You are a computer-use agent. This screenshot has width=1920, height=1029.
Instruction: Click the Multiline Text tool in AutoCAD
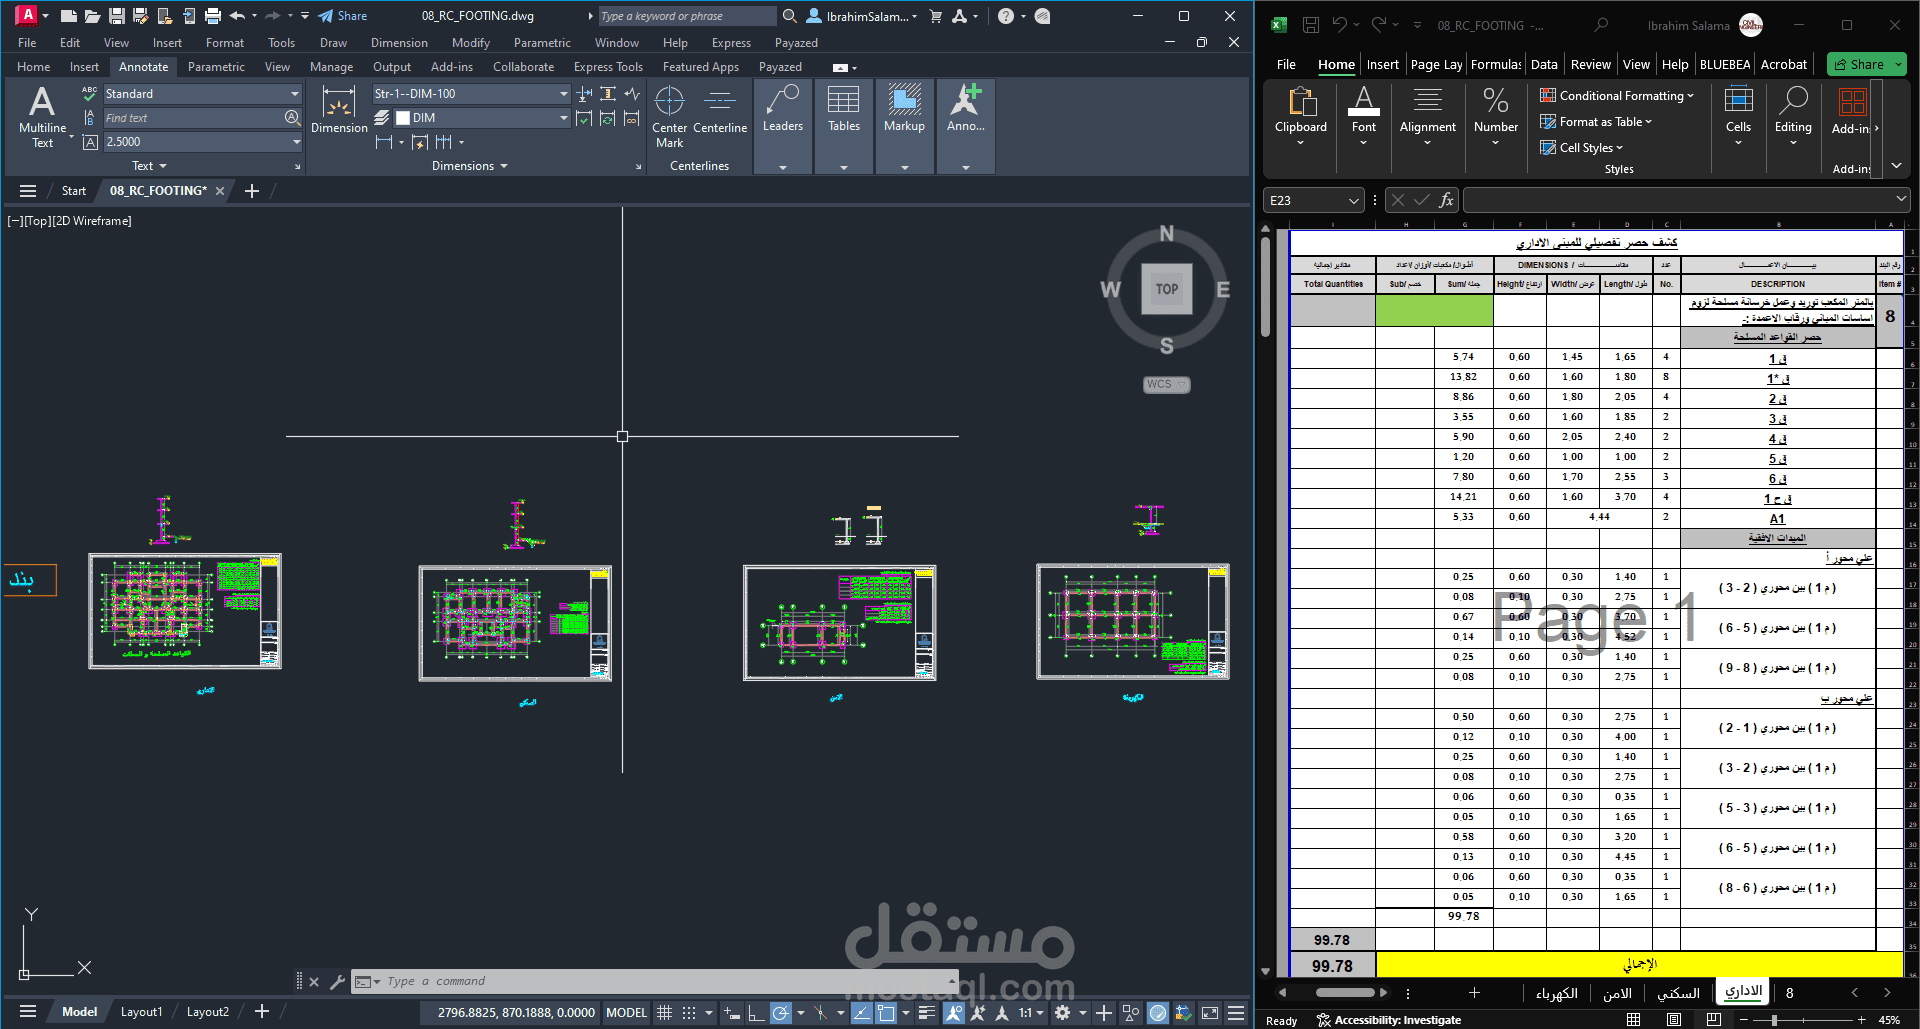(x=42, y=116)
